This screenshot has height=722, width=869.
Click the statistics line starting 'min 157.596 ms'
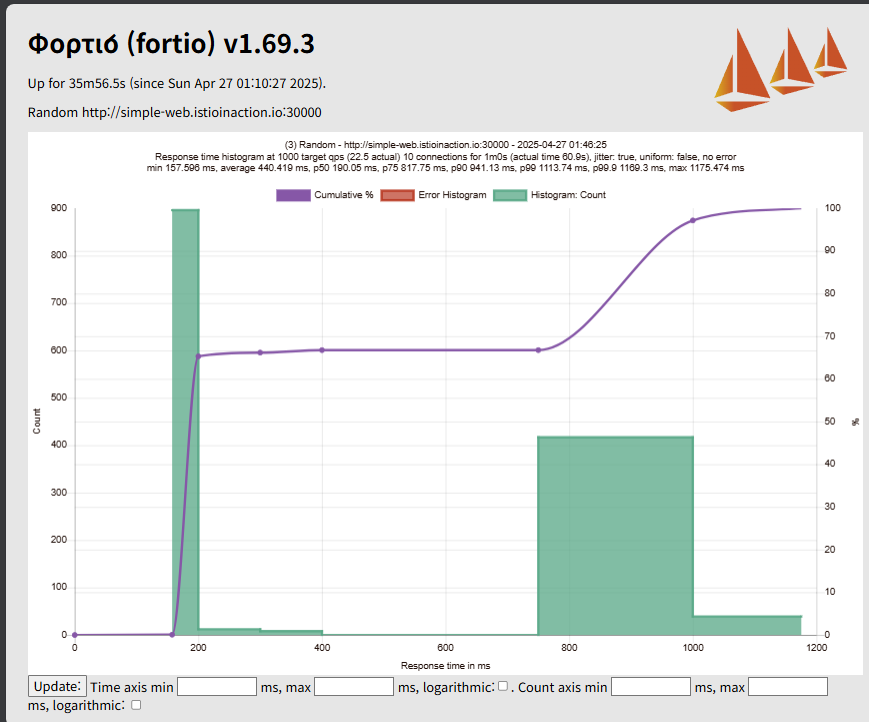(446, 168)
